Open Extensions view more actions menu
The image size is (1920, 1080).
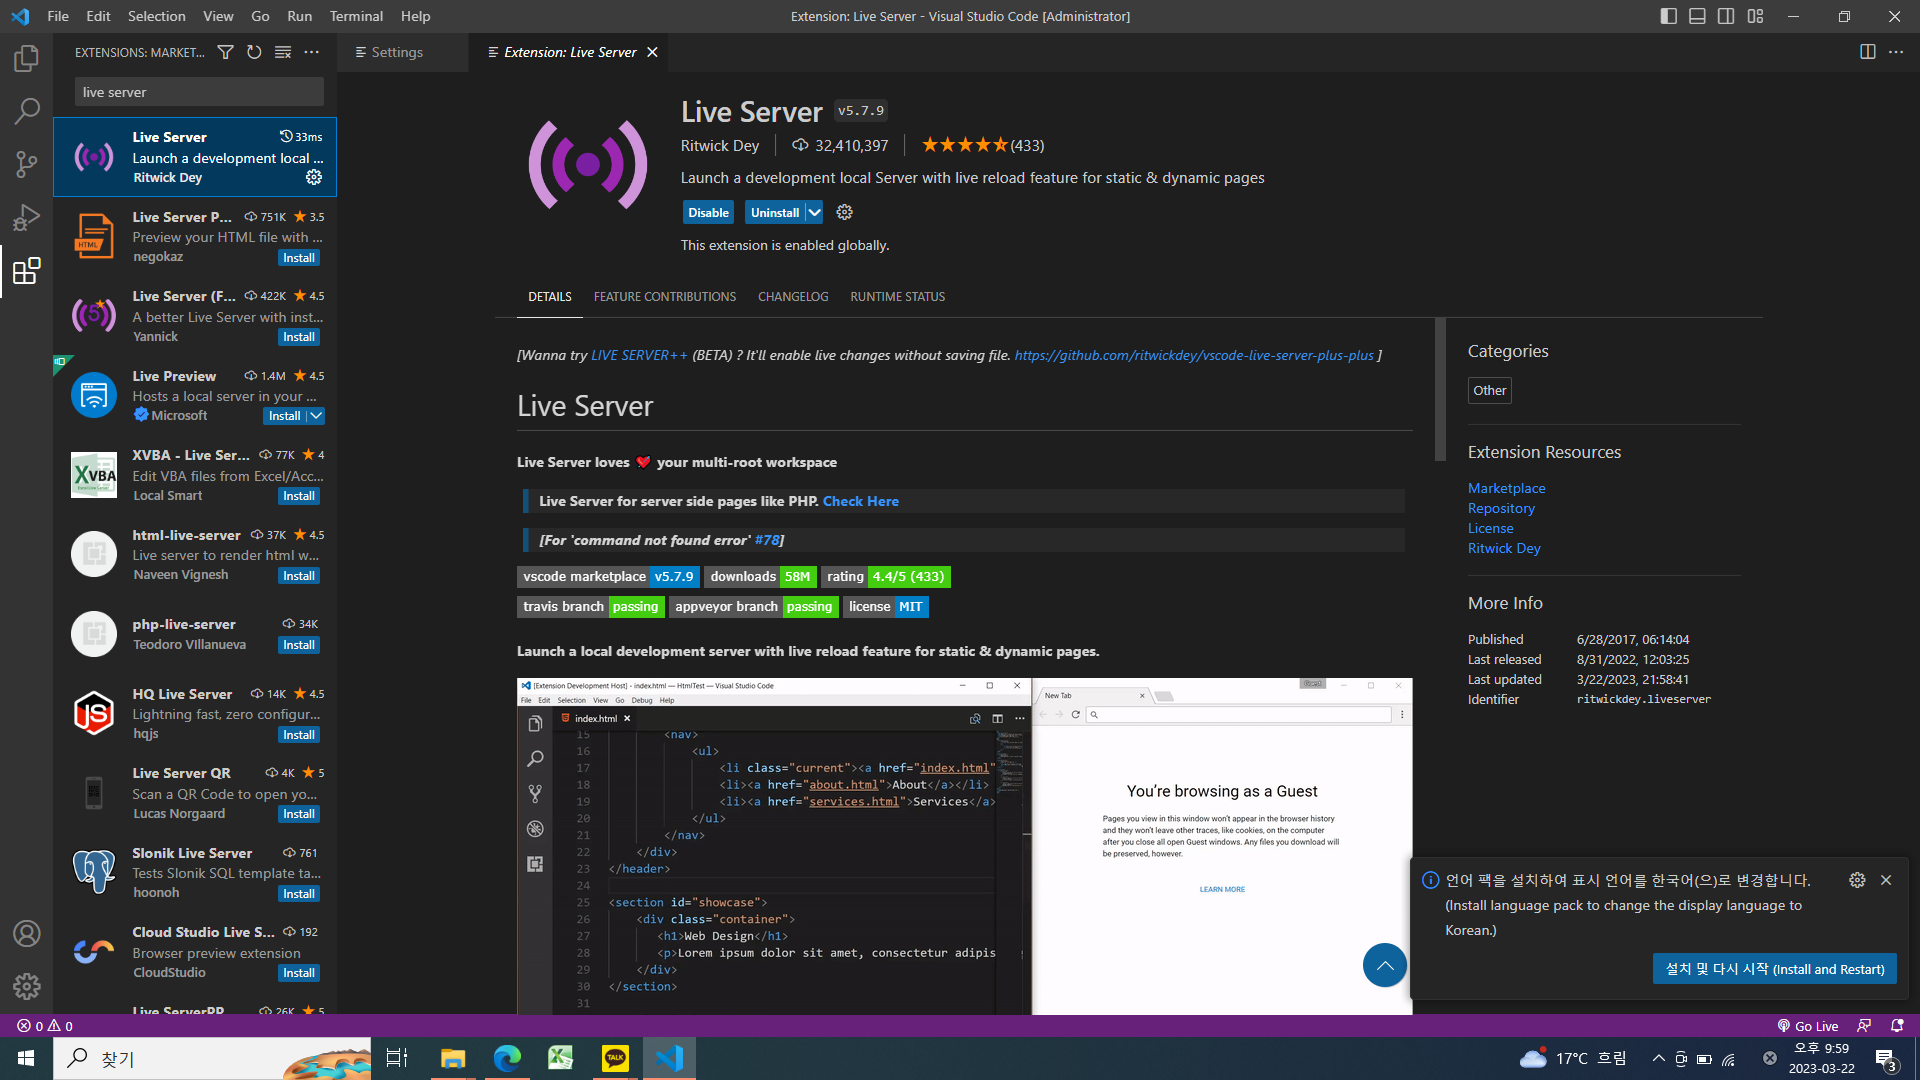coord(312,52)
